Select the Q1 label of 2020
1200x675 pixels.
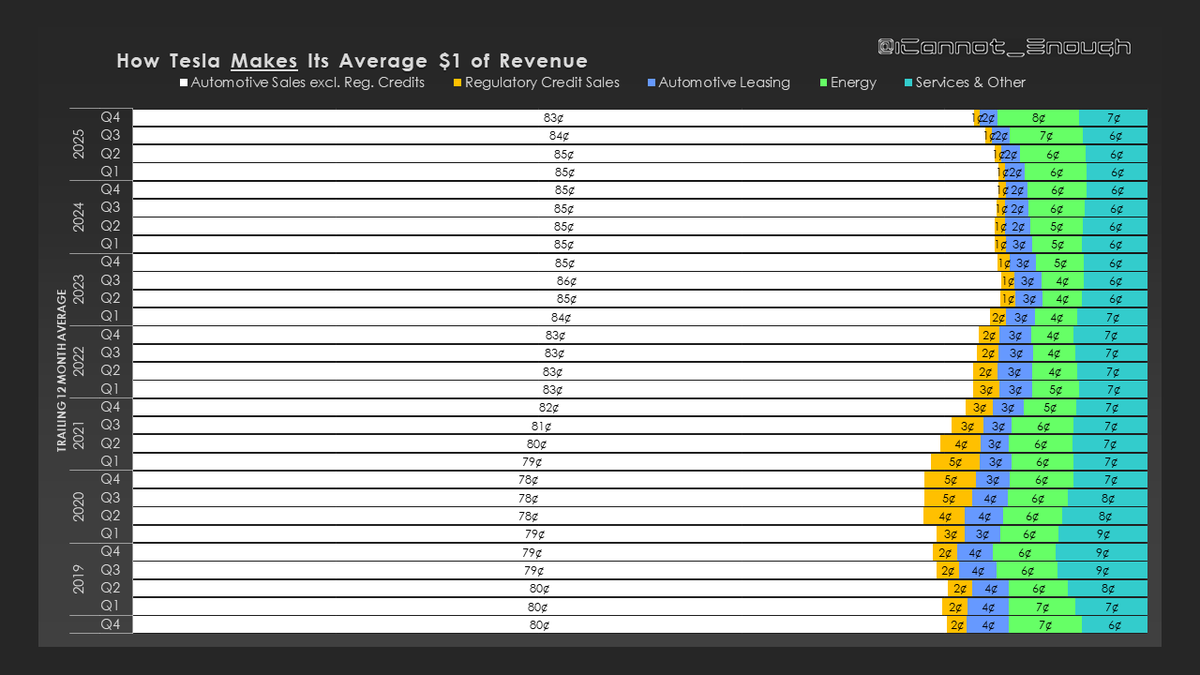111,534
